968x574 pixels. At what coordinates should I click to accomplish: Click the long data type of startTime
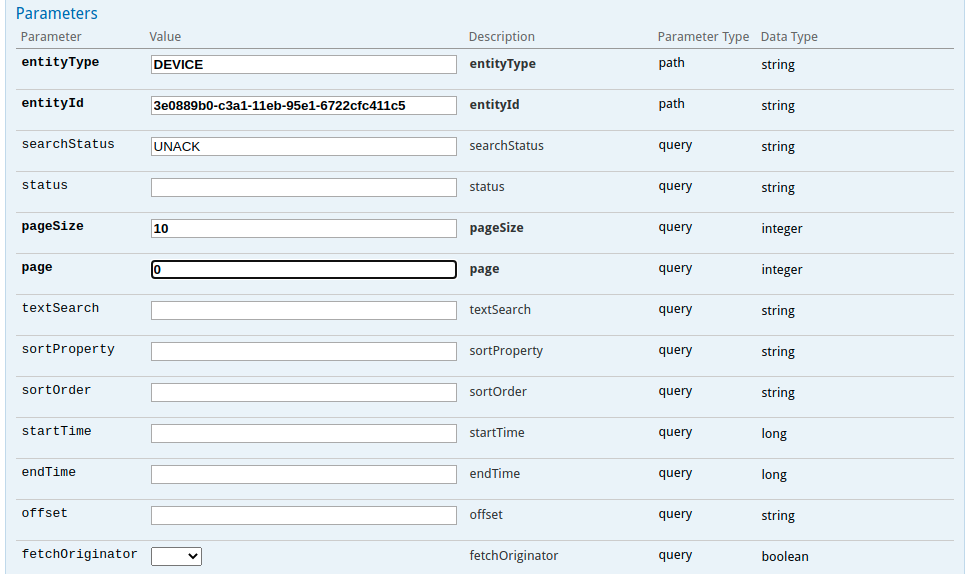[774, 433]
